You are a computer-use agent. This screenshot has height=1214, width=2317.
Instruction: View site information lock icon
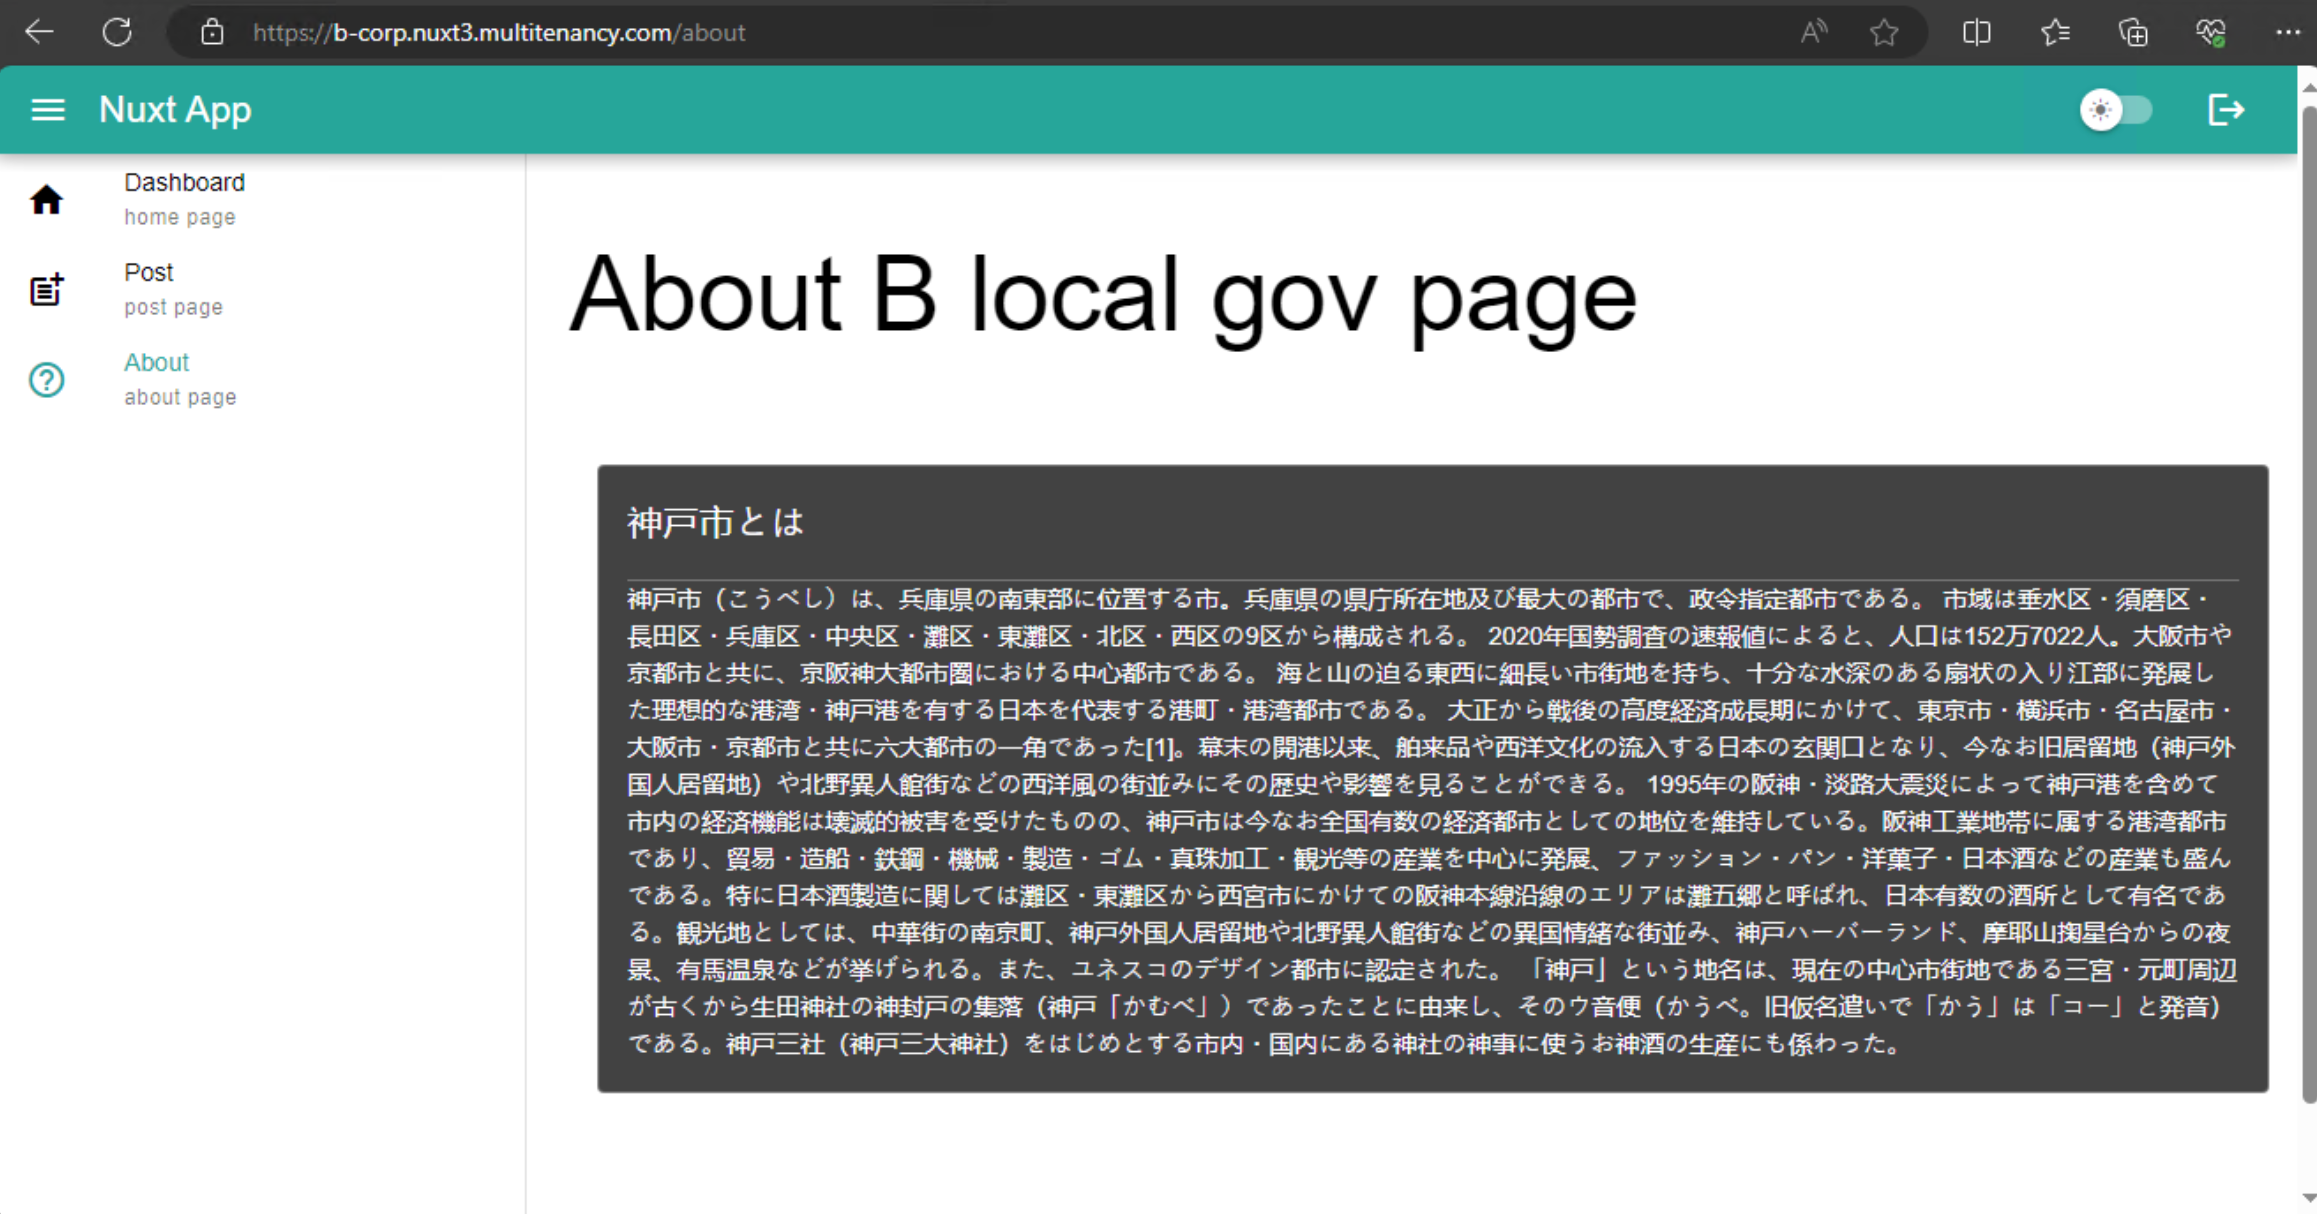pos(211,32)
